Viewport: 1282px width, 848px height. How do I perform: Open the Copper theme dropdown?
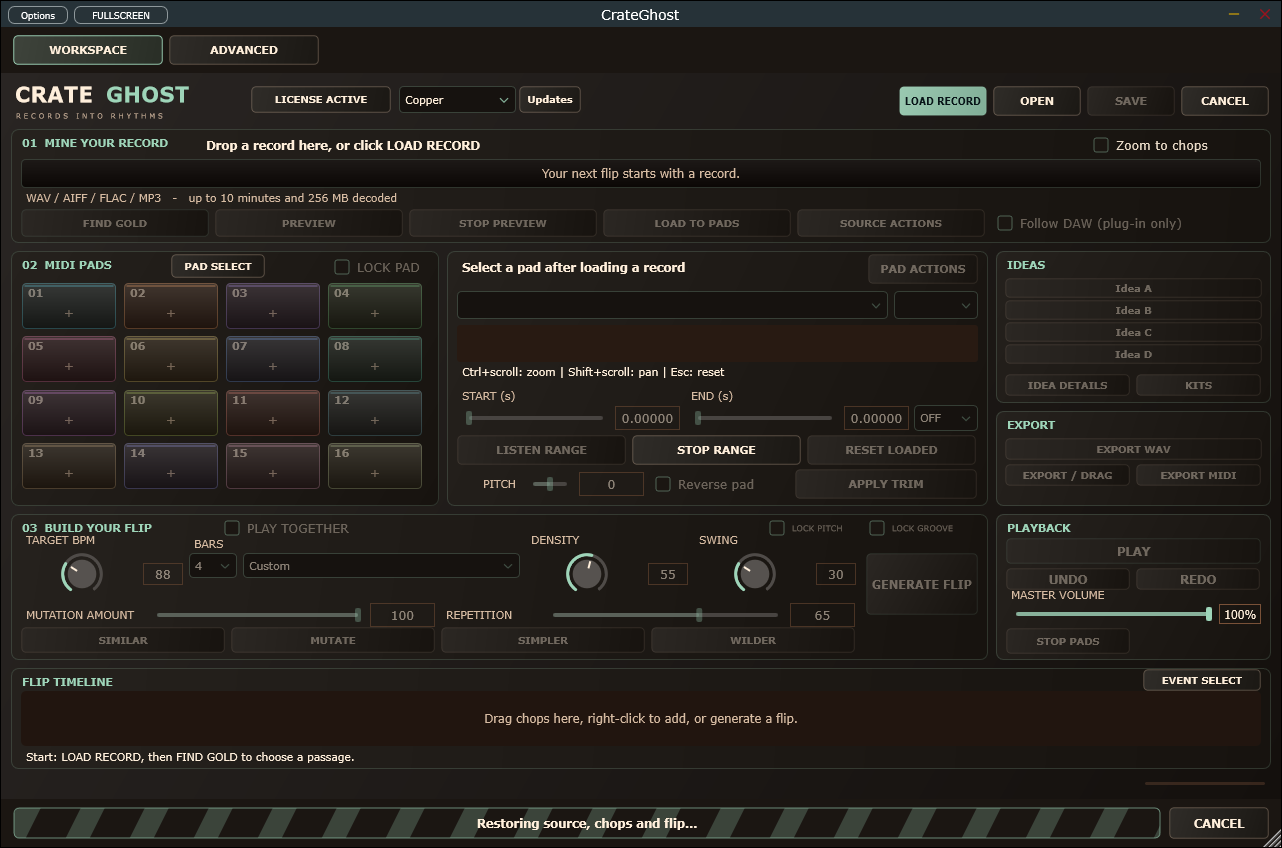(457, 100)
